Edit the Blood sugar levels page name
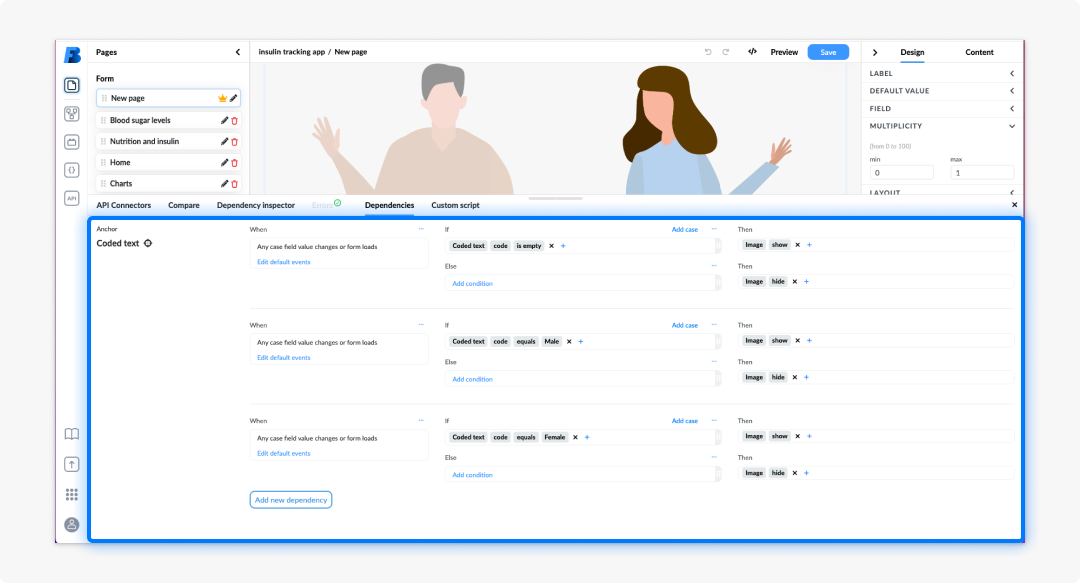 (225, 121)
